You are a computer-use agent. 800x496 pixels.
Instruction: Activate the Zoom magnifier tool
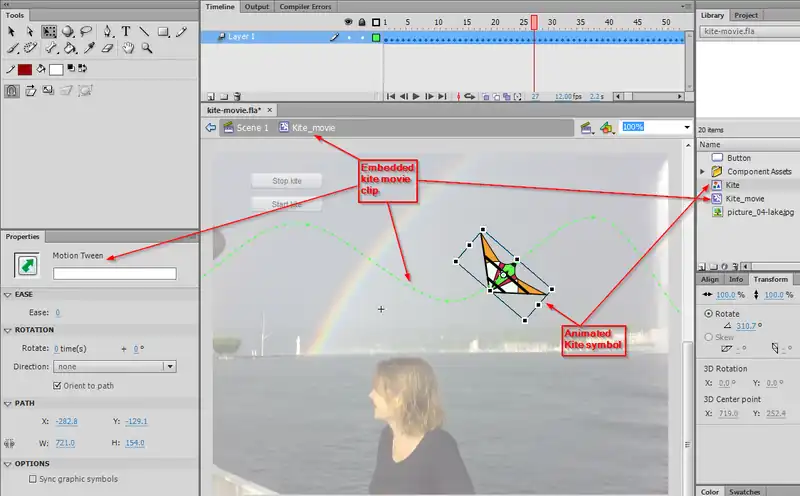pos(147,48)
